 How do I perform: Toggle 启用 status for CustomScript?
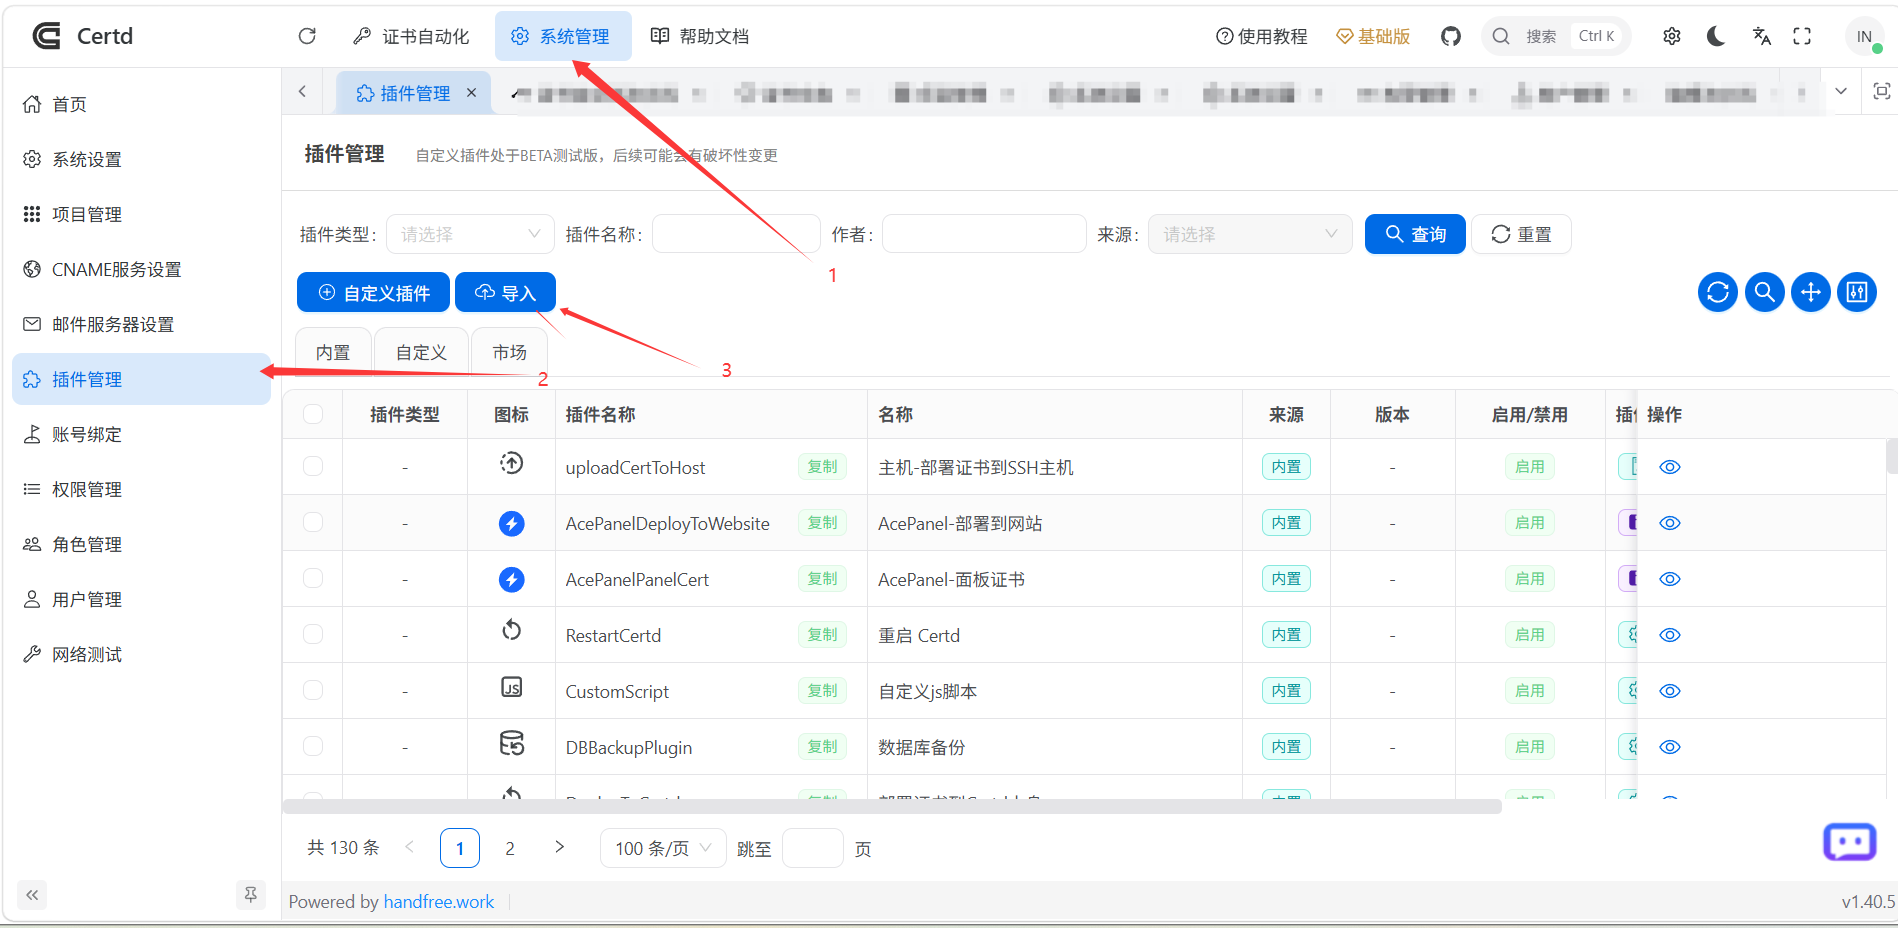click(x=1530, y=691)
